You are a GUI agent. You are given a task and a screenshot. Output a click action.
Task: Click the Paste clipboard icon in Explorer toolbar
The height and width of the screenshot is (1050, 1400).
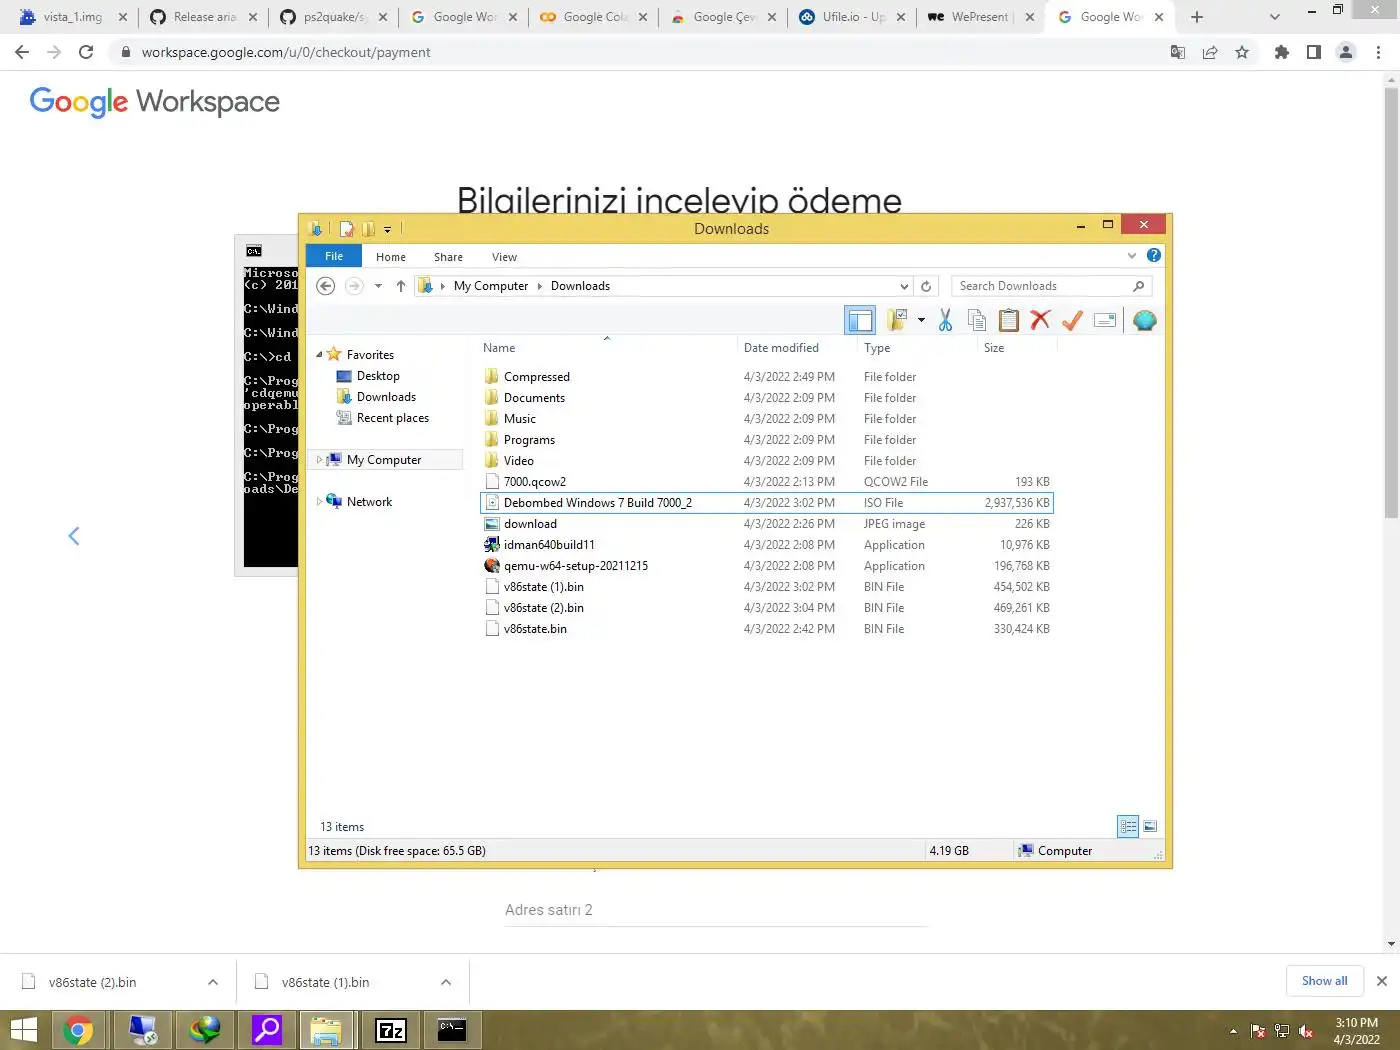tap(1009, 320)
